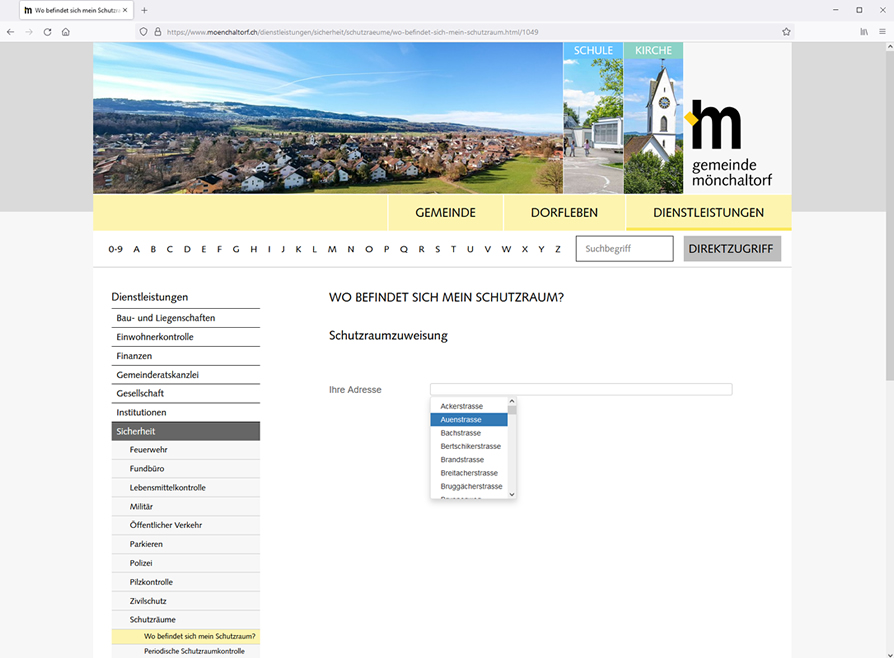Image resolution: width=894 pixels, height=658 pixels.
Task: Open tracking protection shield icon
Action: (144, 32)
